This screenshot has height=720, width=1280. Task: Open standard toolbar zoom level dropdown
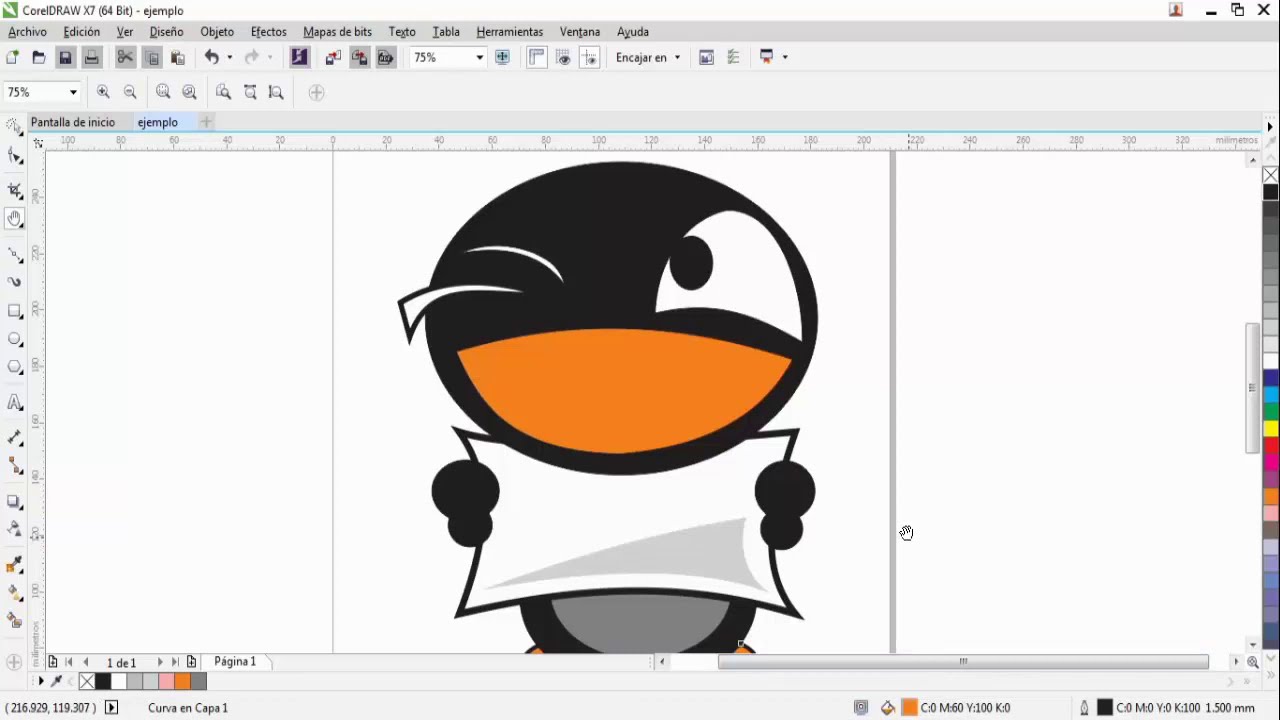tap(479, 57)
